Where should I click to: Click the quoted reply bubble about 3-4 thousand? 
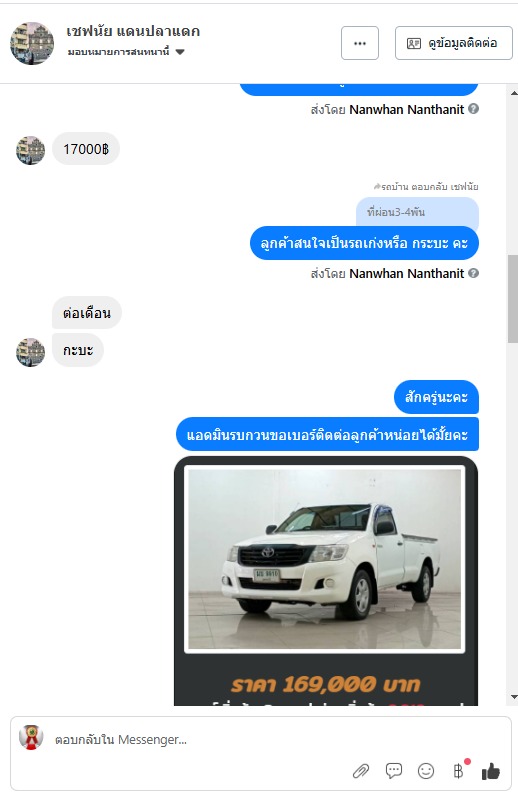pyautogui.click(x=417, y=212)
